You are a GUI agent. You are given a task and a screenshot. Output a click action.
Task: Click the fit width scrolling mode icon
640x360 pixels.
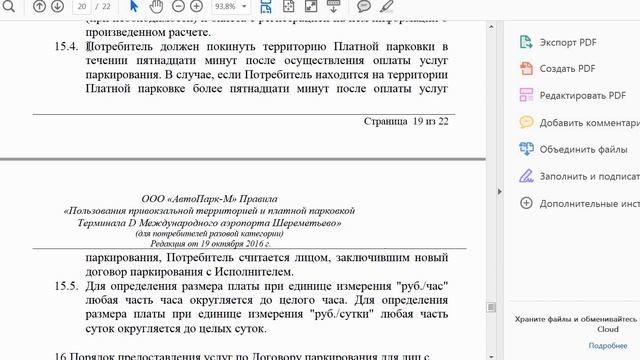coord(266,6)
